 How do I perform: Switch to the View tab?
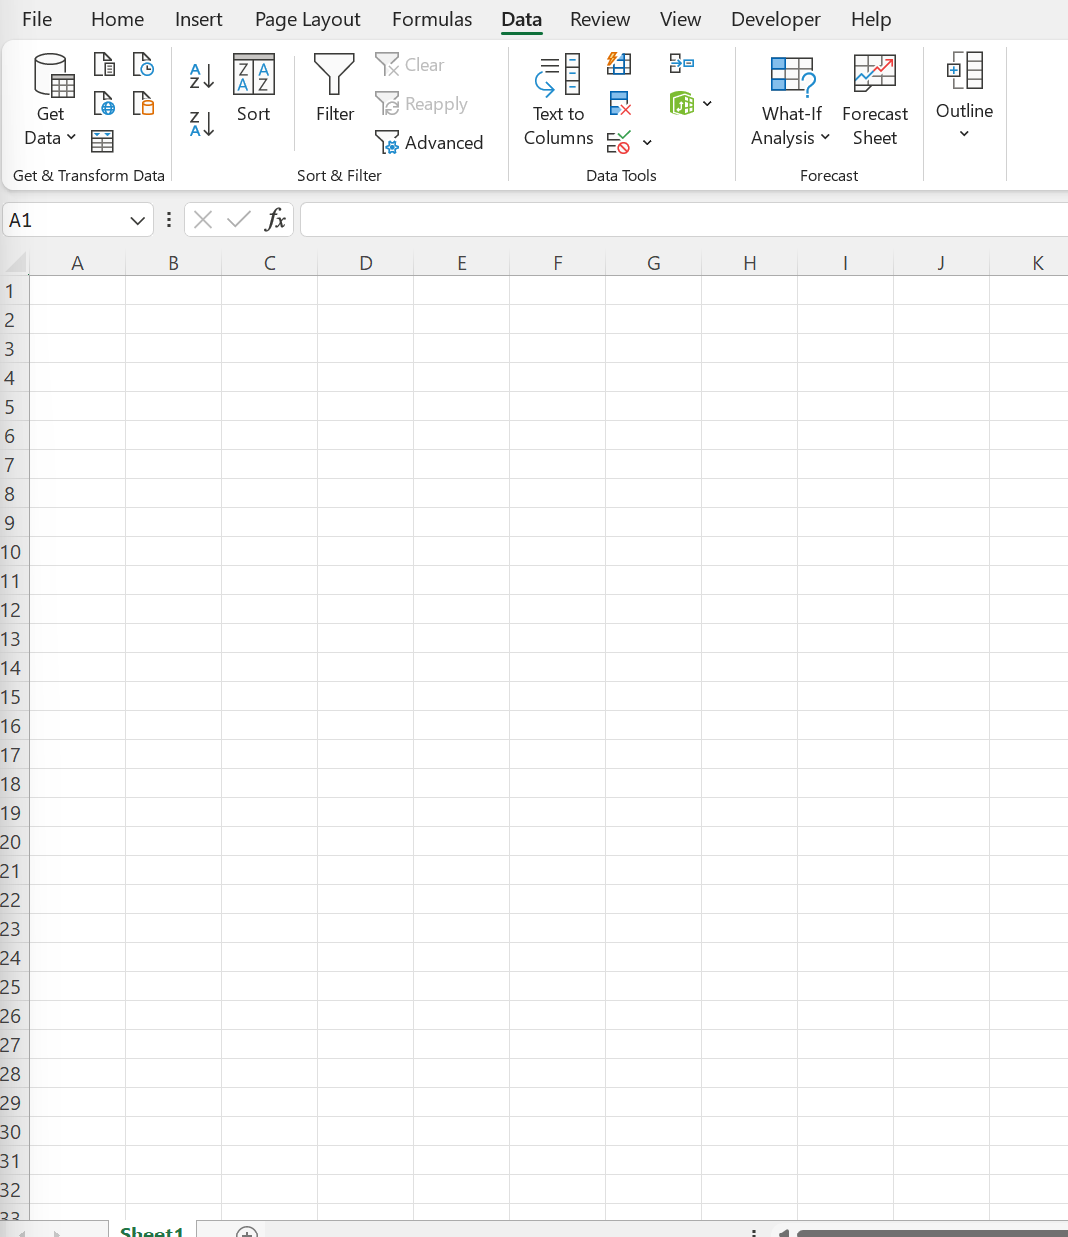pos(680,19)
